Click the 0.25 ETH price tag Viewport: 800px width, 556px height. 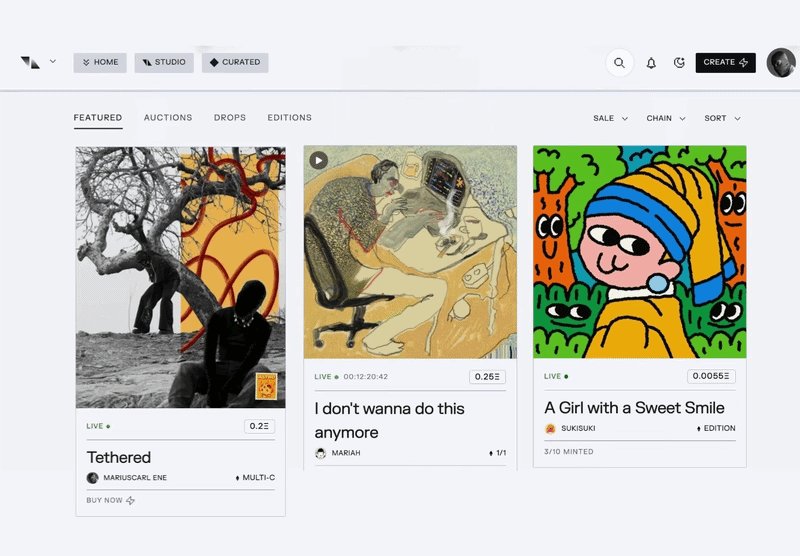point(487,377)
